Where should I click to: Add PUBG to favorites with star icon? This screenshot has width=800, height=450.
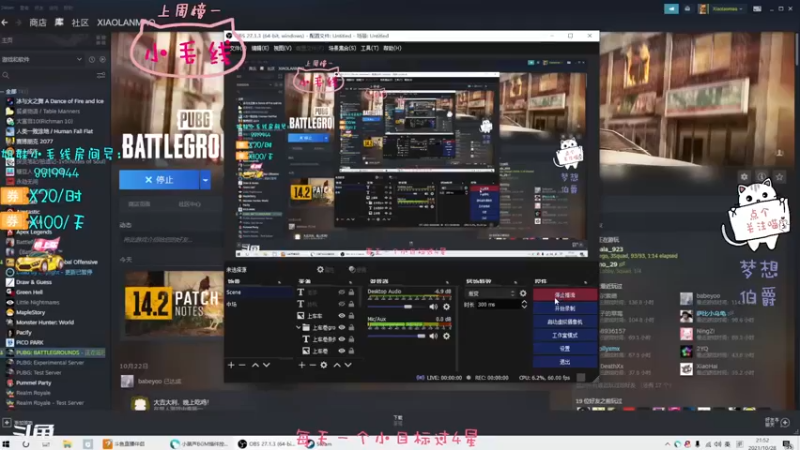(x=779, y=177)
